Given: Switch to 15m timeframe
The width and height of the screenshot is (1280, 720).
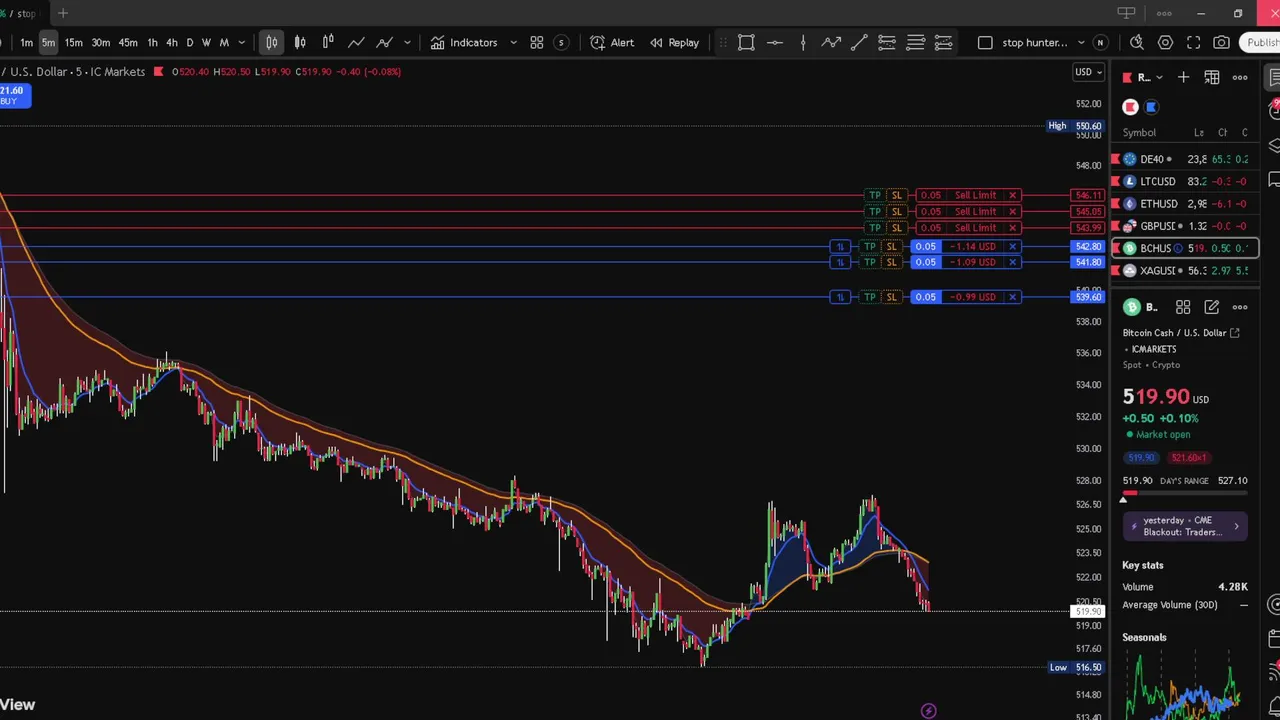Looking at the screenshot, I should click(x=73, y=42).
